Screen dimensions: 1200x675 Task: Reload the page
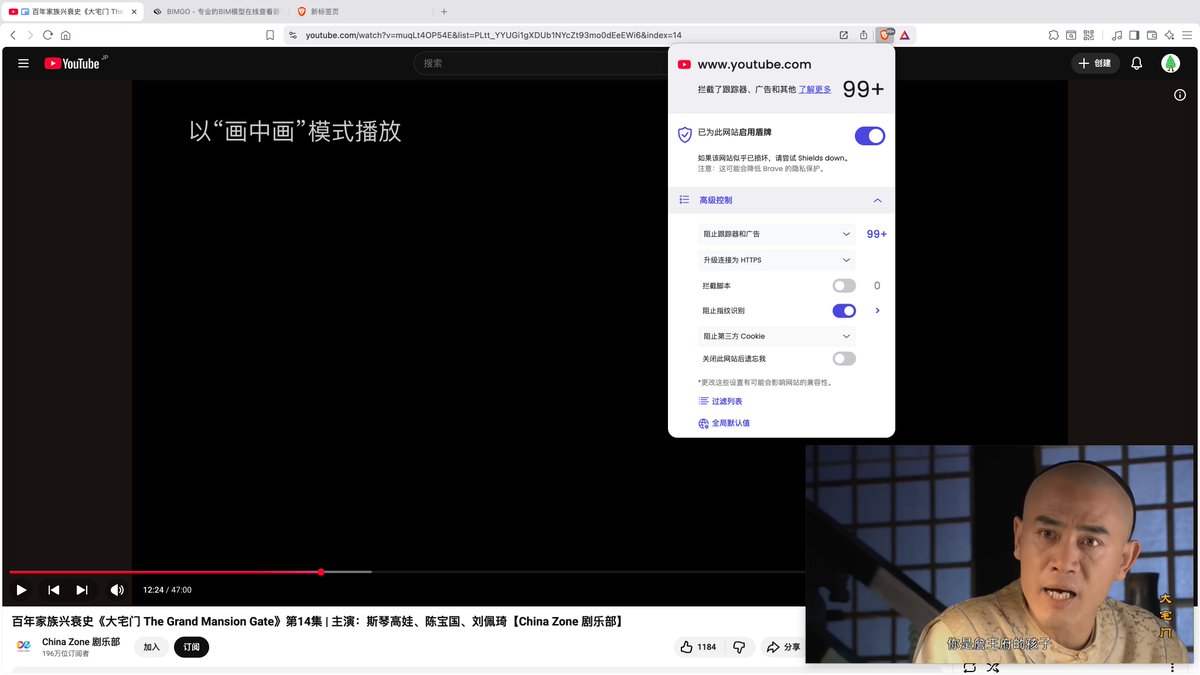pos(47,35)
